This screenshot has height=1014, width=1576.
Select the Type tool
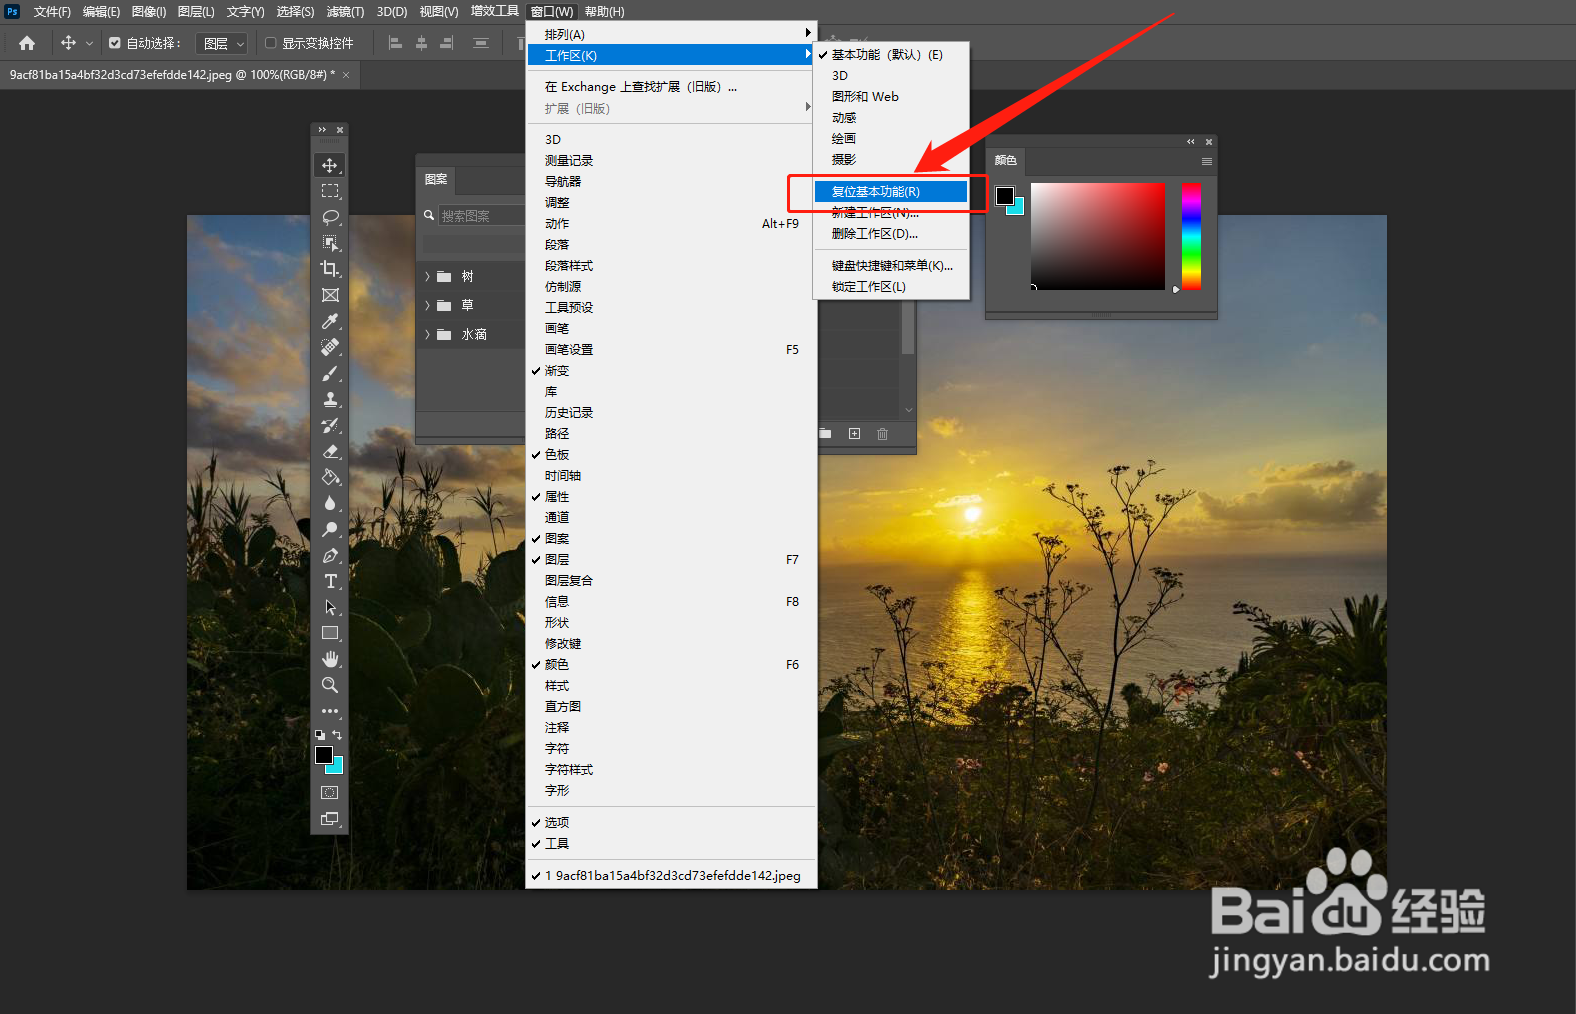point(330,581)
